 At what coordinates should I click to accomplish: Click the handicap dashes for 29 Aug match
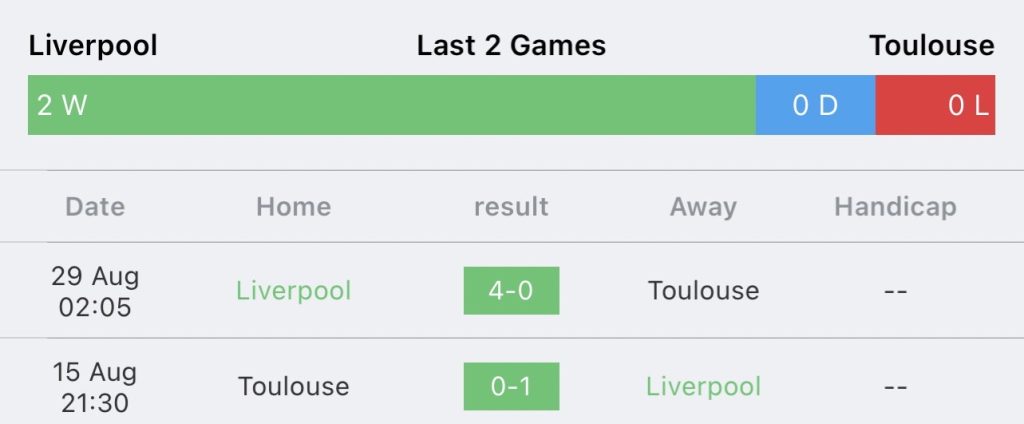tap(895, 291)
